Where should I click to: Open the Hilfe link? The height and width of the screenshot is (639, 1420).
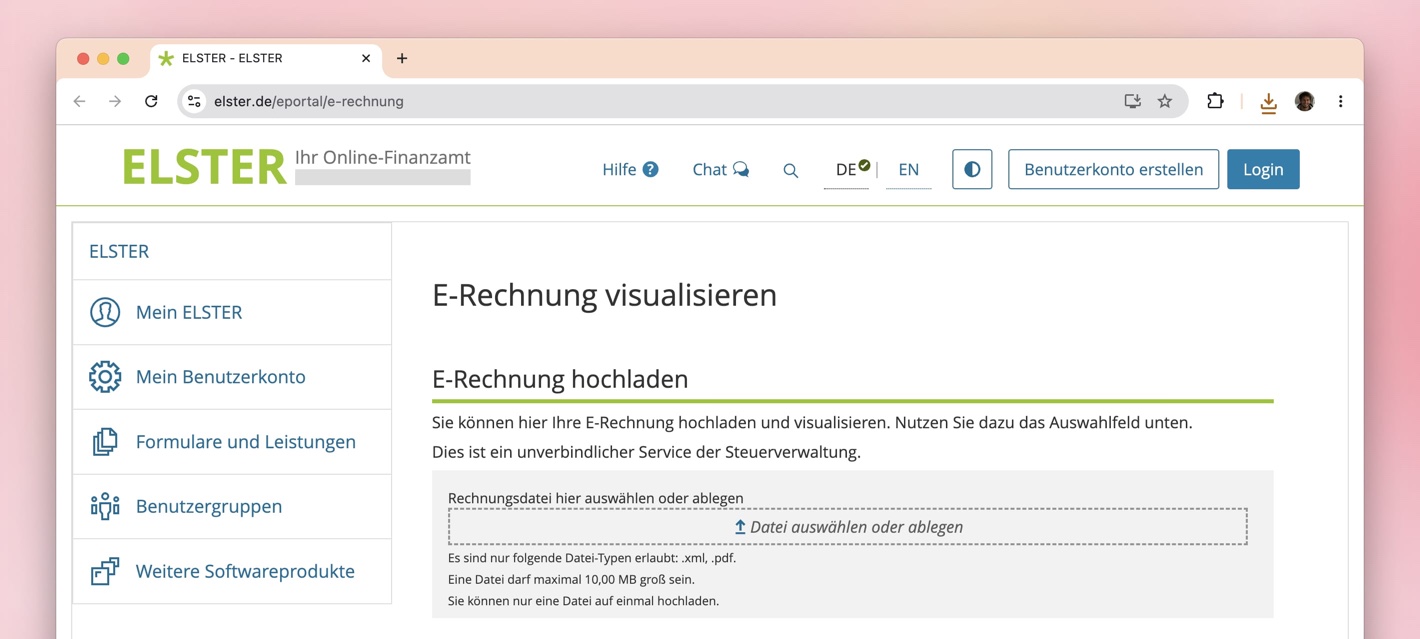(x=630, y=169)
